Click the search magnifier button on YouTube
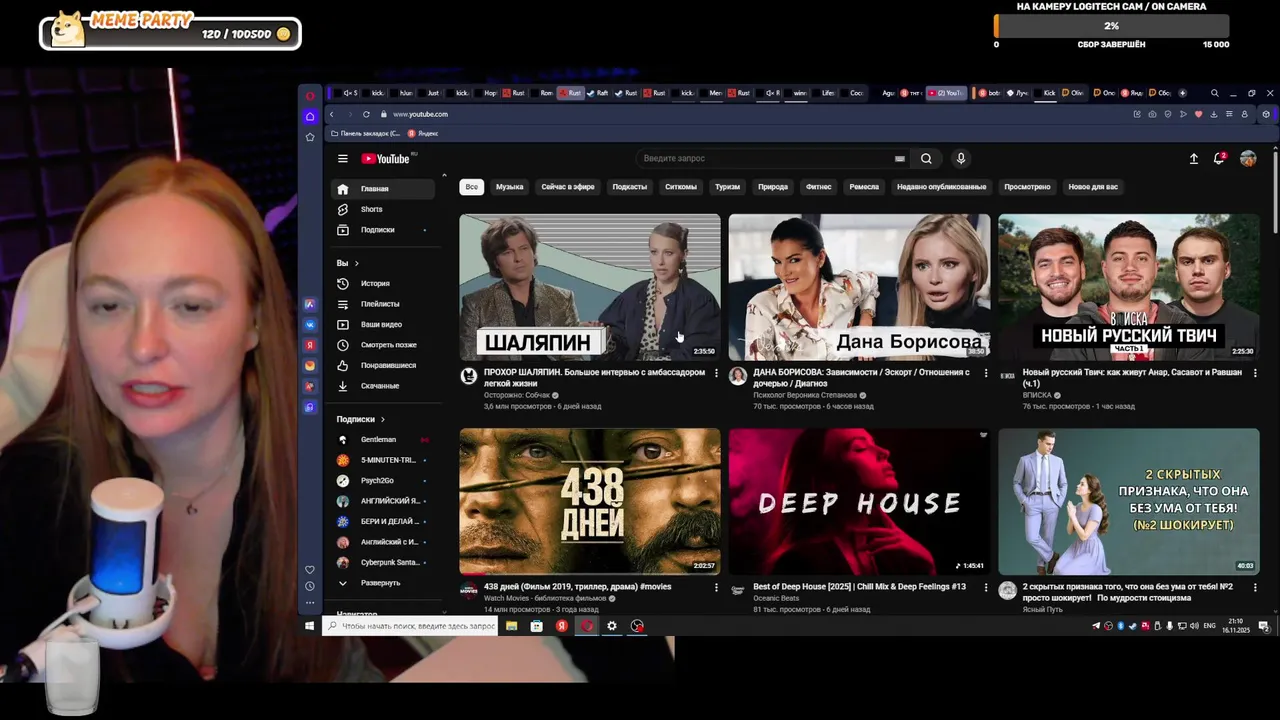 coord(926,158)
